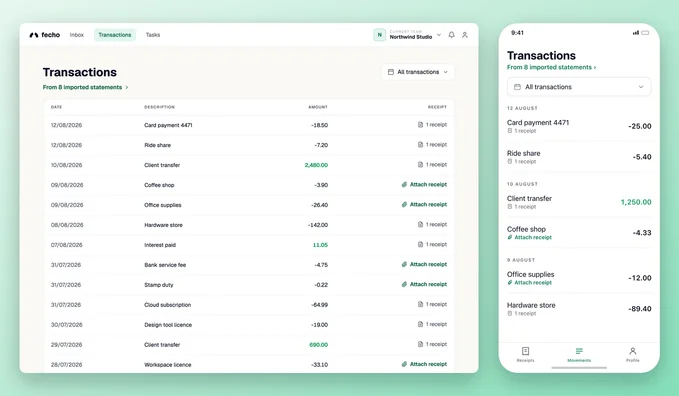Image resolution: width=679 pixels, height=396 pixels.
Task: Click the Cloud subscription description
Action: coord(168,305)
